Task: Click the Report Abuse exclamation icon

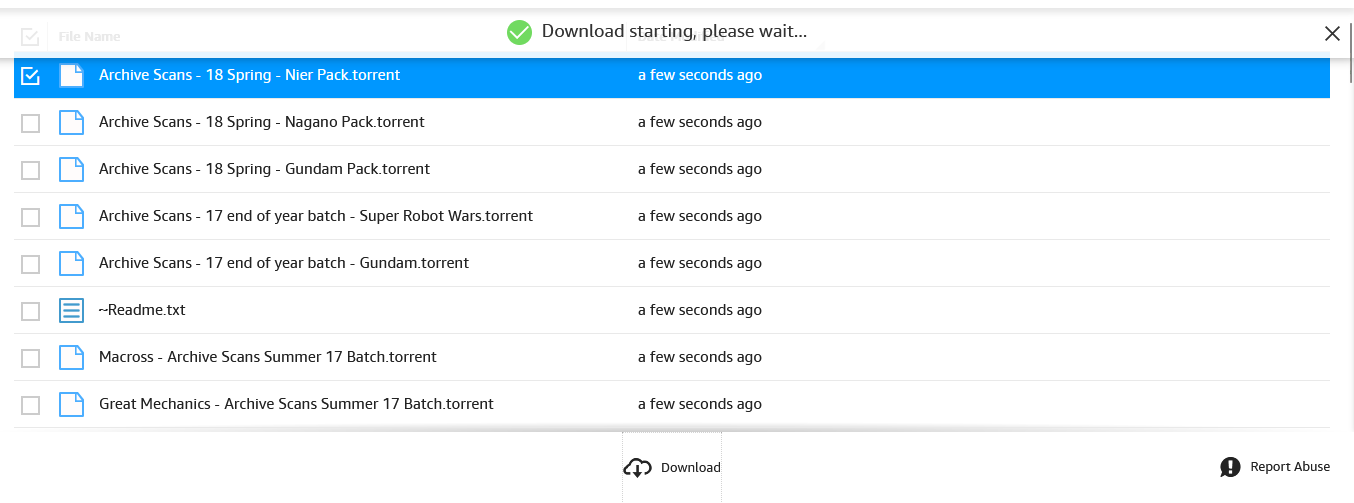Action: (1230, 467)
